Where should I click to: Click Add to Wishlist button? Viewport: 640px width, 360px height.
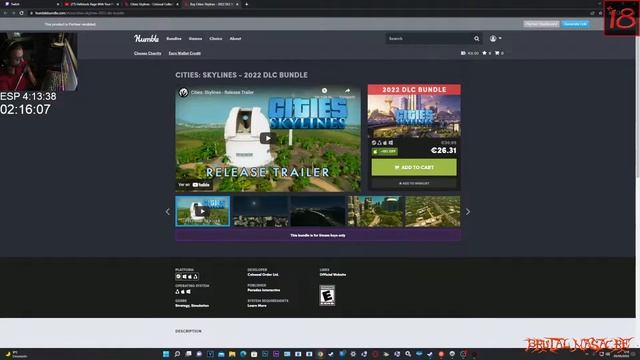pos(414,183)
